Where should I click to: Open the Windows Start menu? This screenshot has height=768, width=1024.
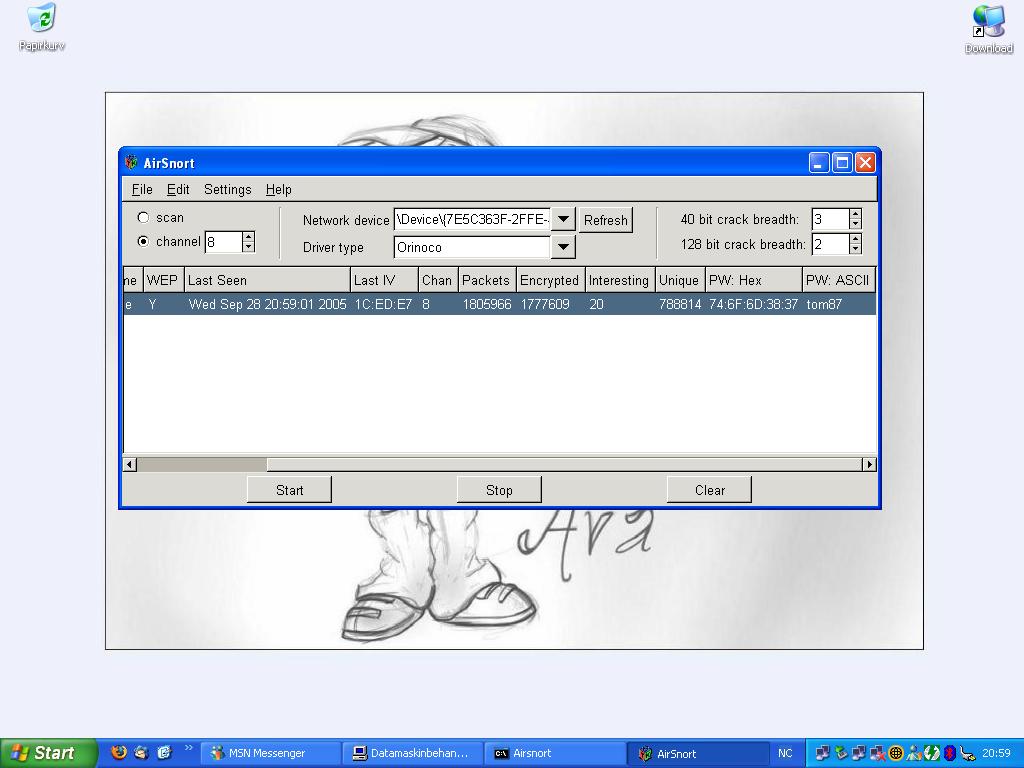point(48,753)
